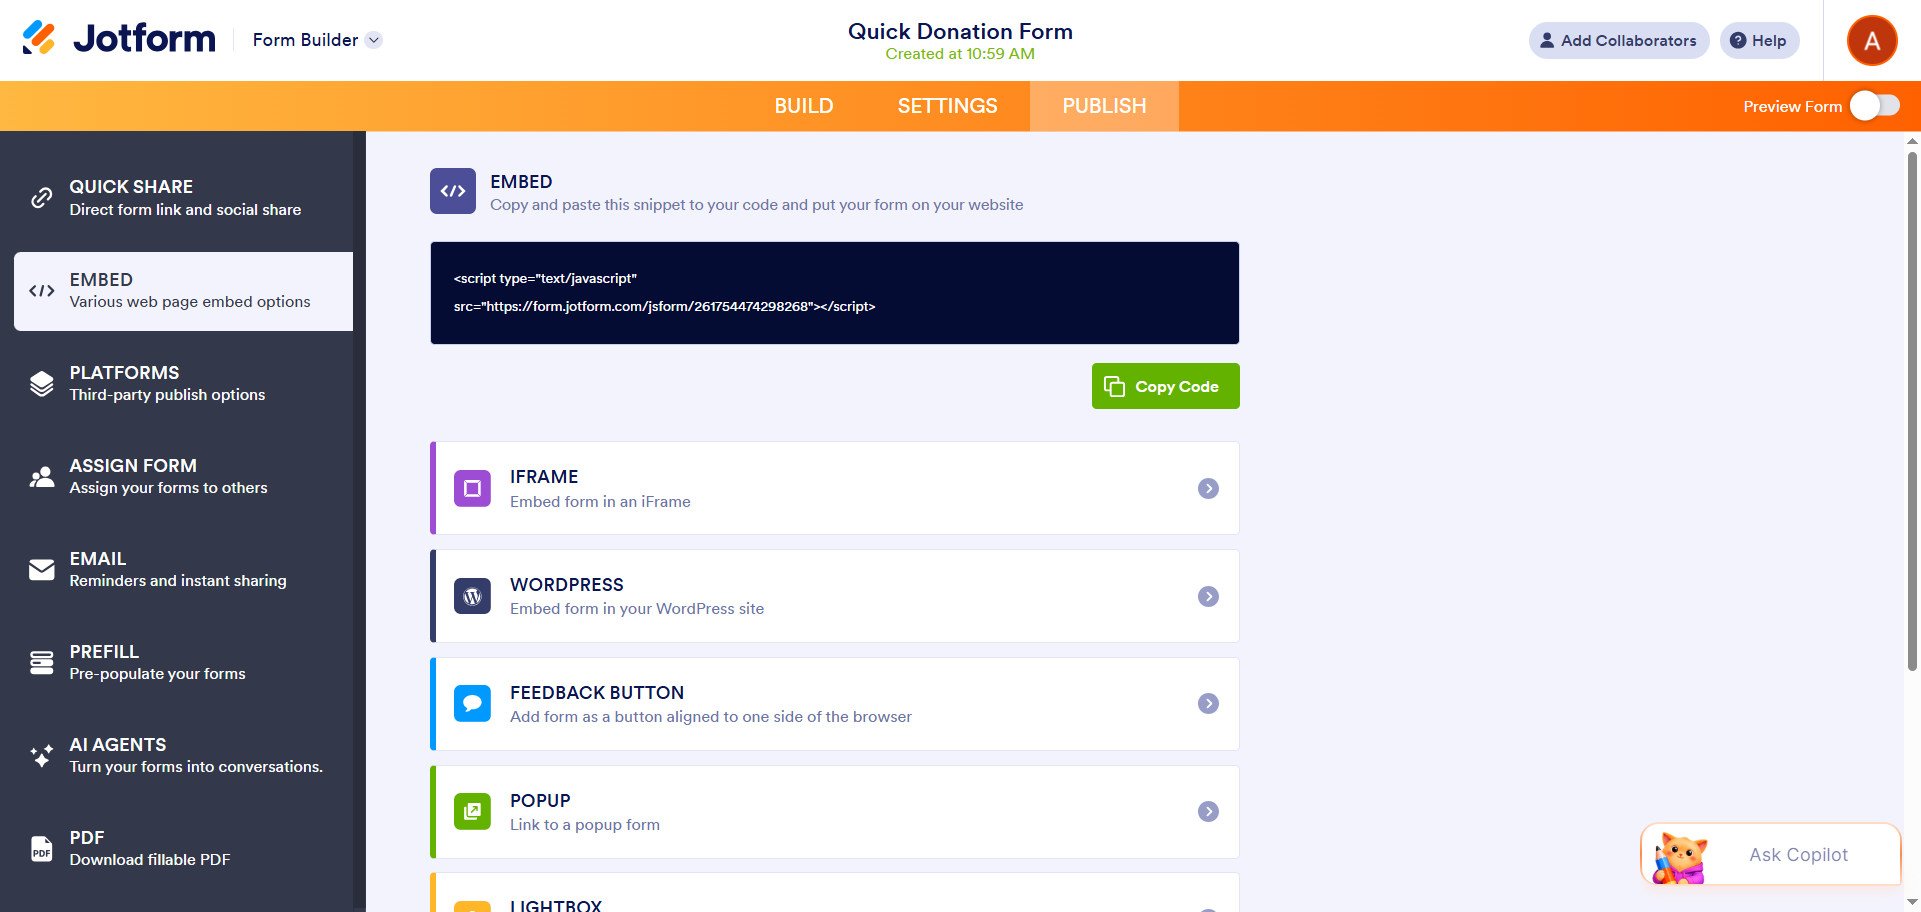The image size is (1921, 912).
Task: Open the FEEDBACK BUTTON embed option
Action: pos(834,704)
